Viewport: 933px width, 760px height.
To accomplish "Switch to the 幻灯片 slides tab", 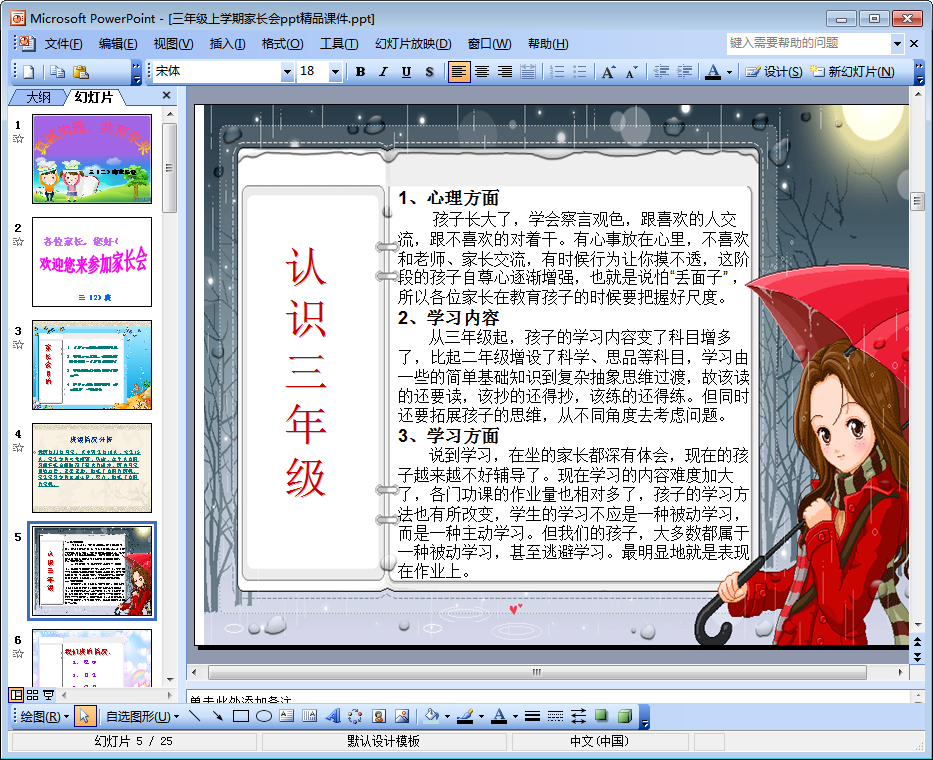I will click(93, 97).
